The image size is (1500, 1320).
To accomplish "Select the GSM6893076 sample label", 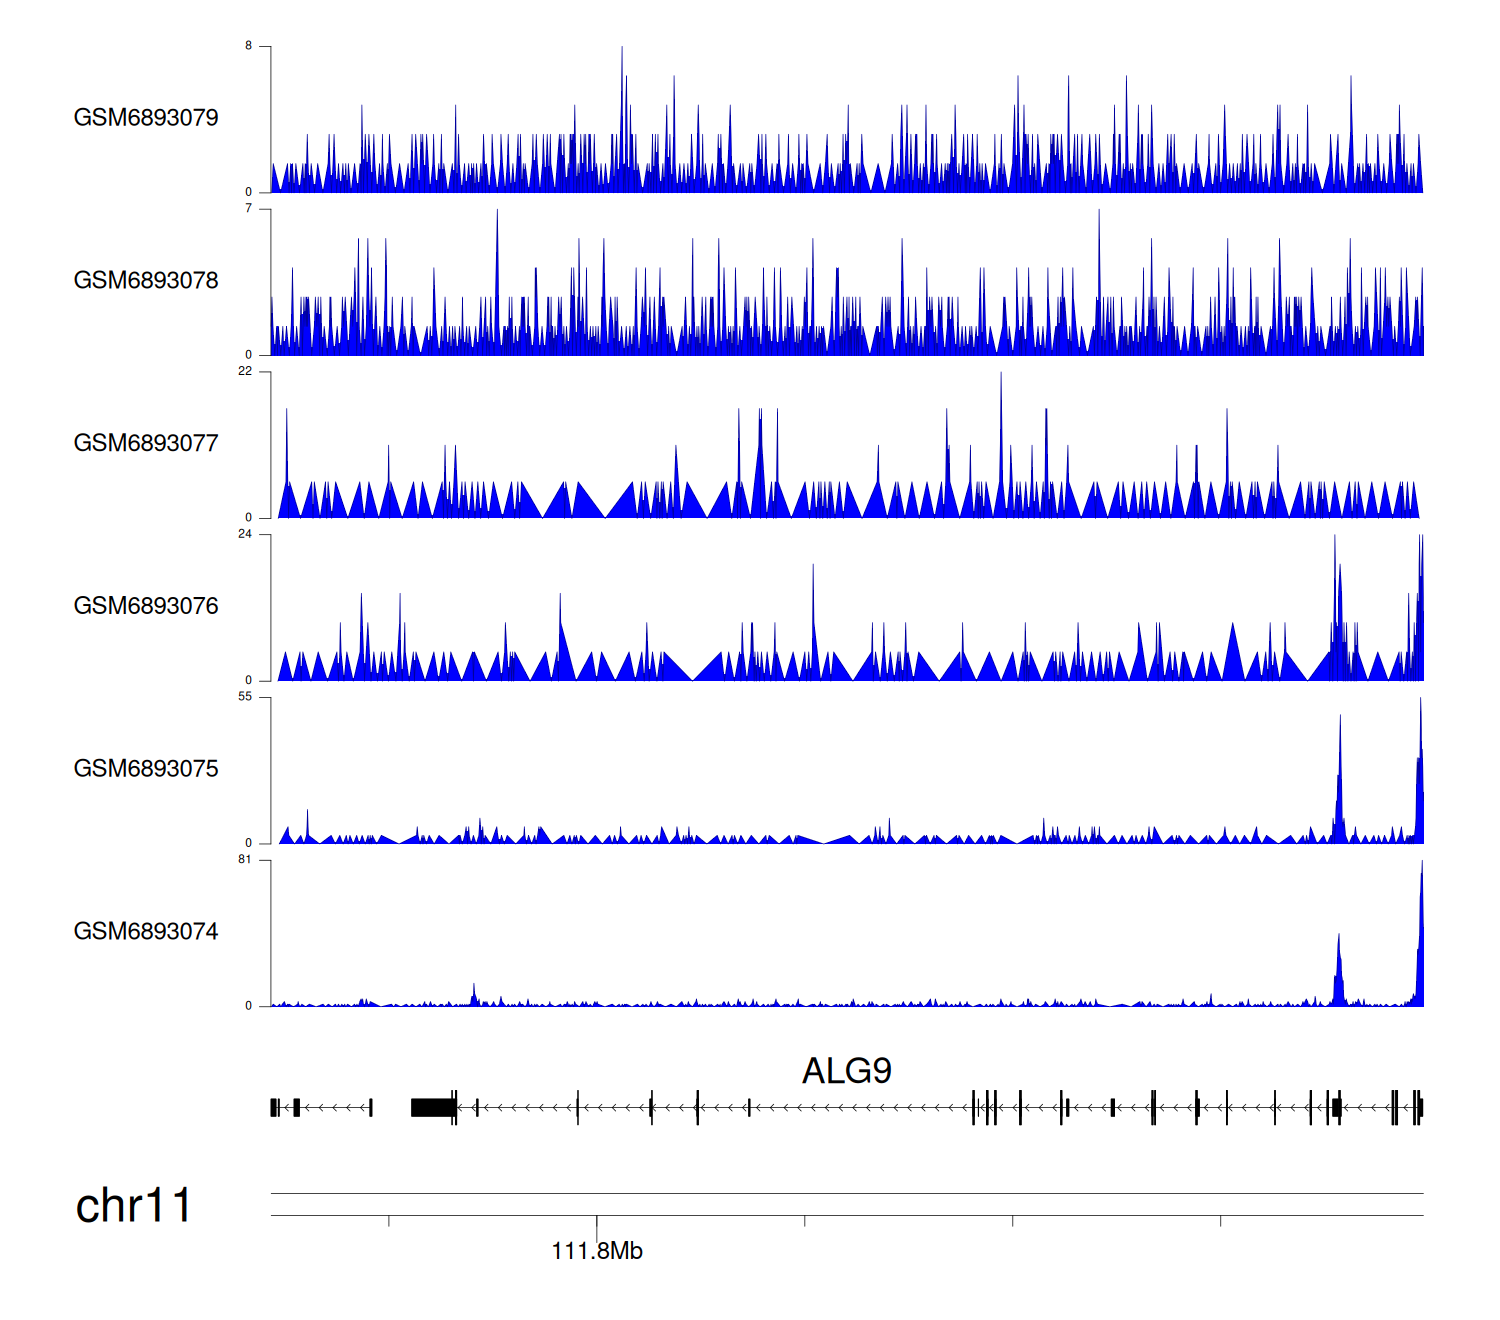I will [x=146, y=606].
